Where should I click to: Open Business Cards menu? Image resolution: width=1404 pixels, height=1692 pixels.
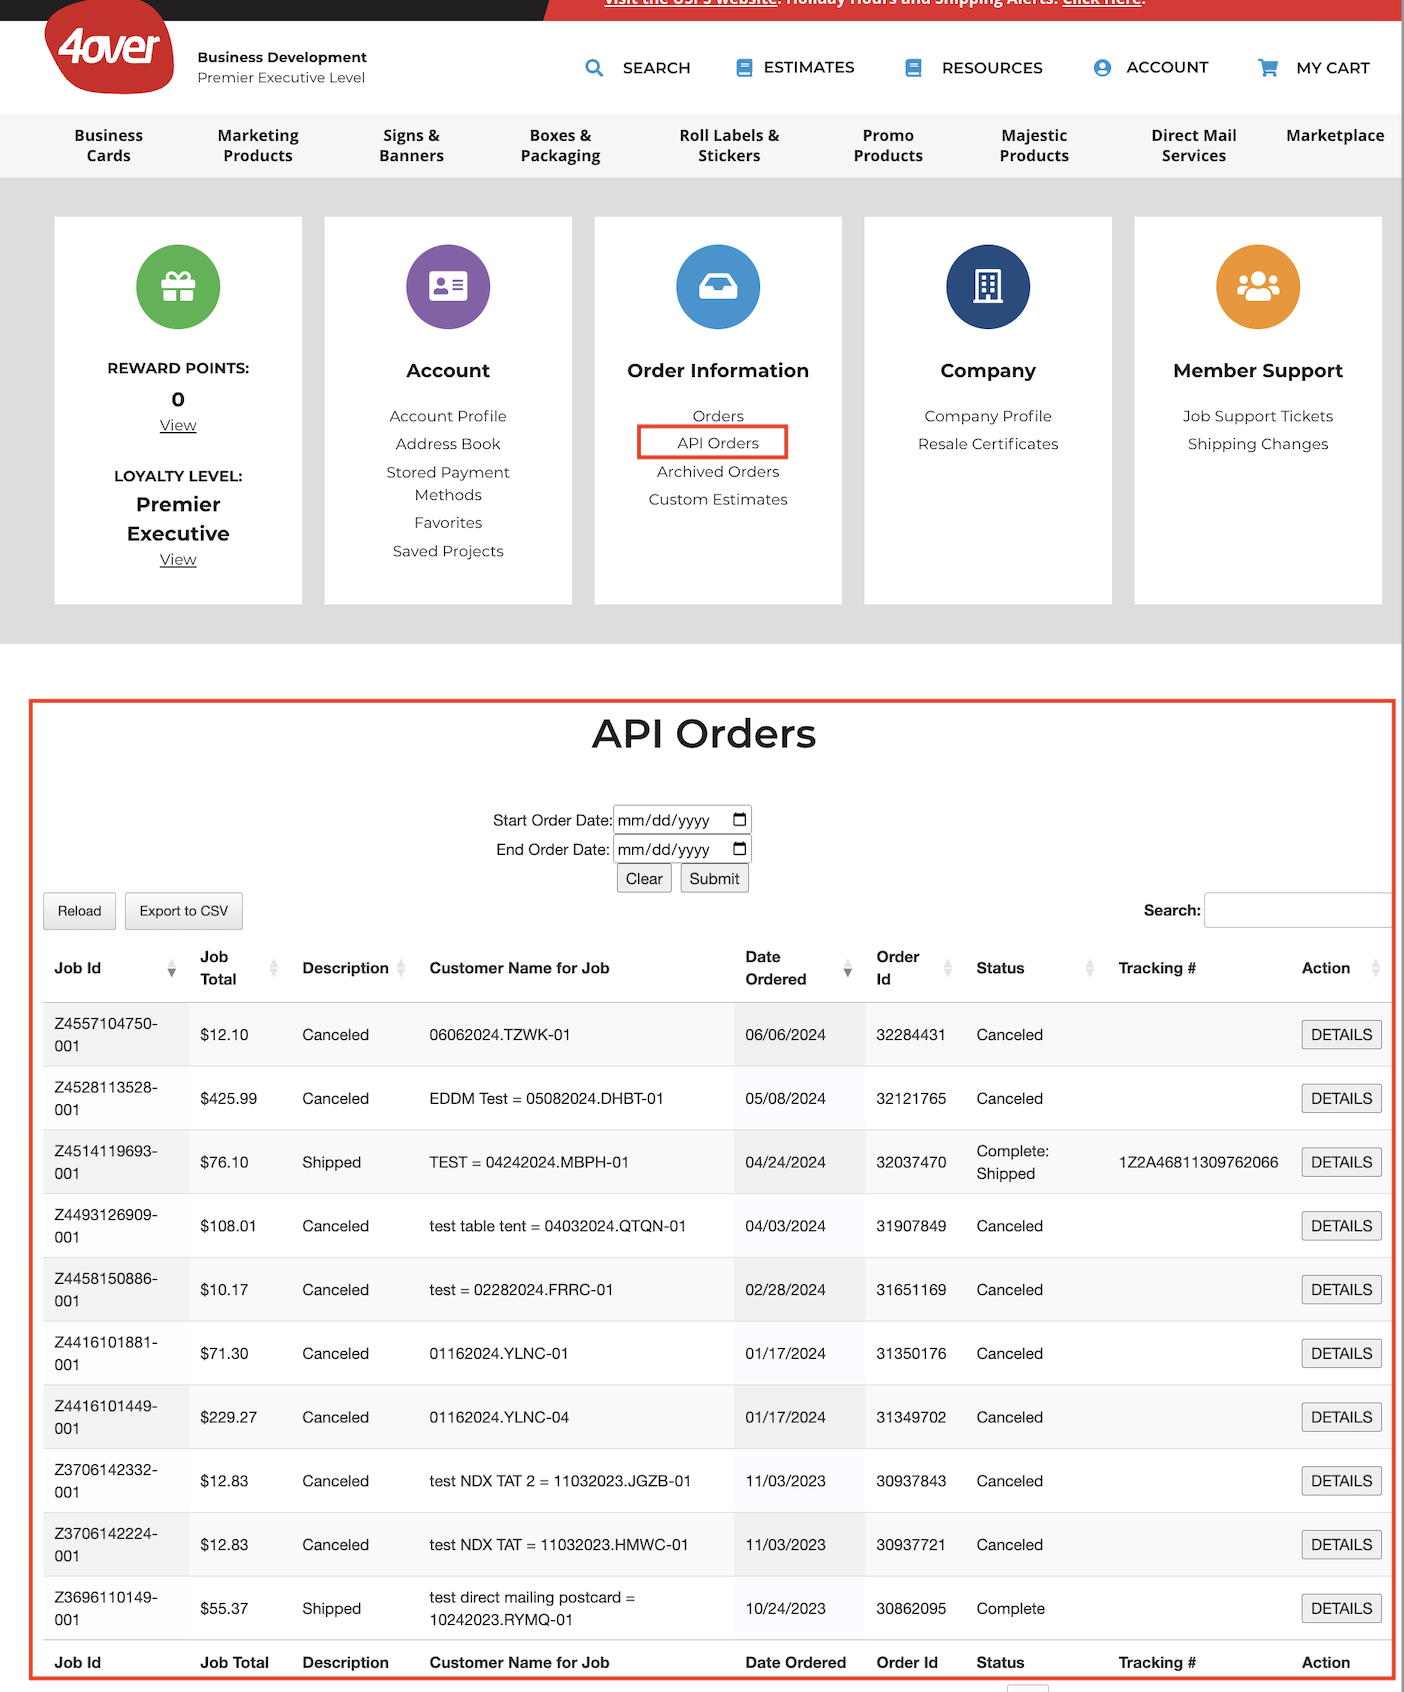(x=109, y=146)
